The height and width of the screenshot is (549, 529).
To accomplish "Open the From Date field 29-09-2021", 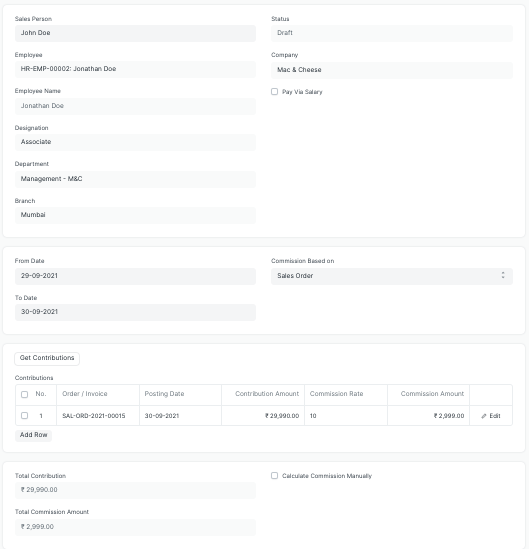I will (x=135, y=276).
